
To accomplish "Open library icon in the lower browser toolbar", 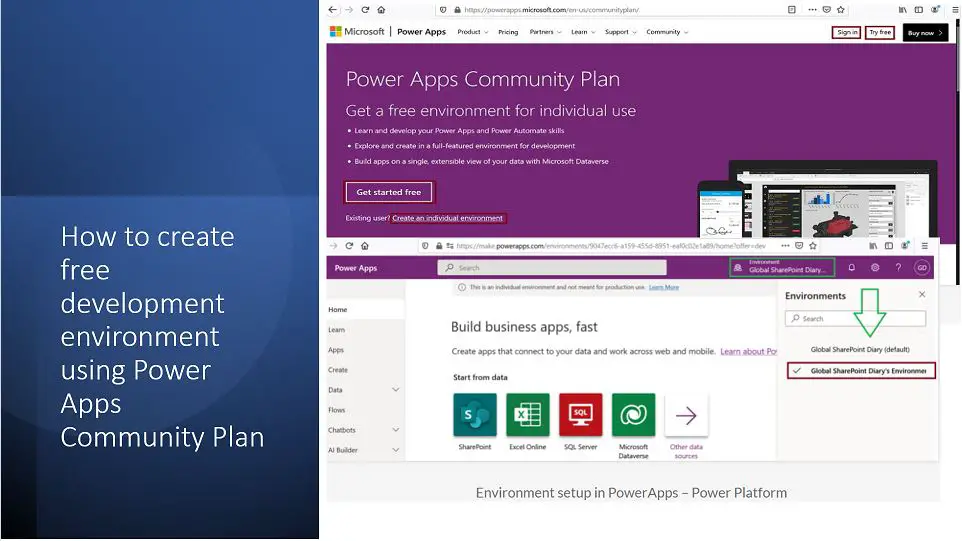I will pyautogui.click(x=873, y=246).
